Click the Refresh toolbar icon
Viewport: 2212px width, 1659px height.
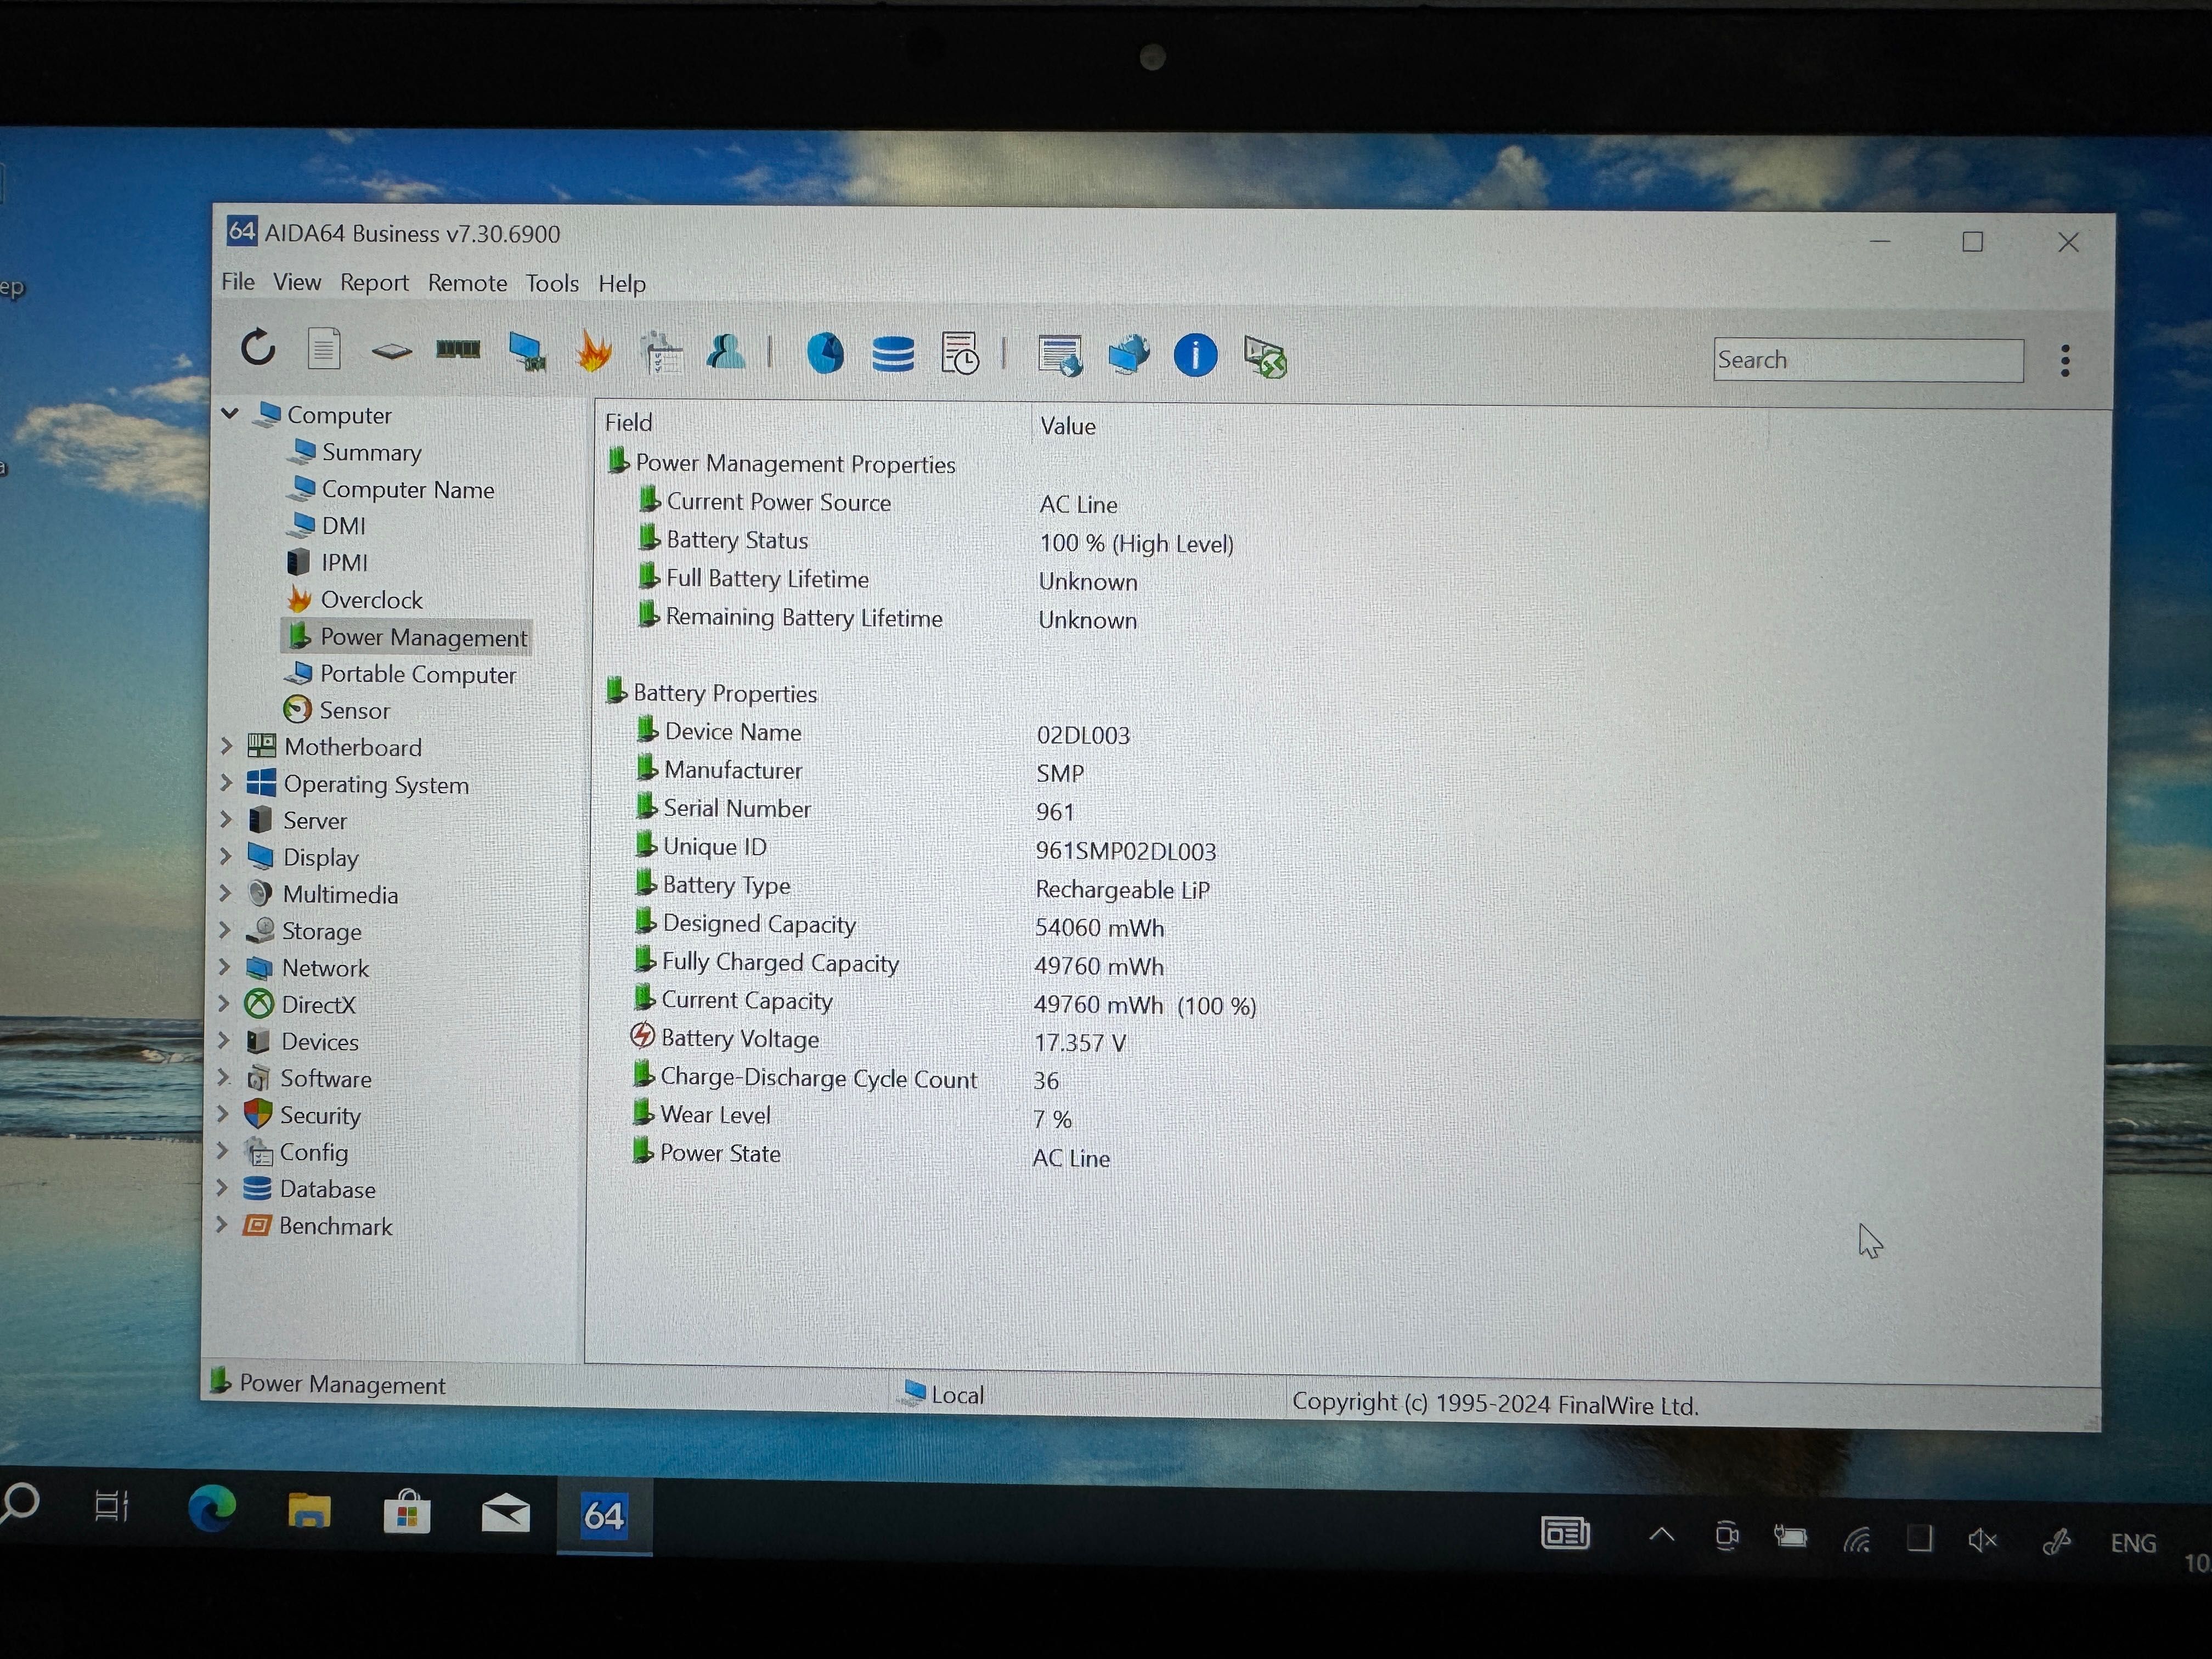(x=258, y=348)
